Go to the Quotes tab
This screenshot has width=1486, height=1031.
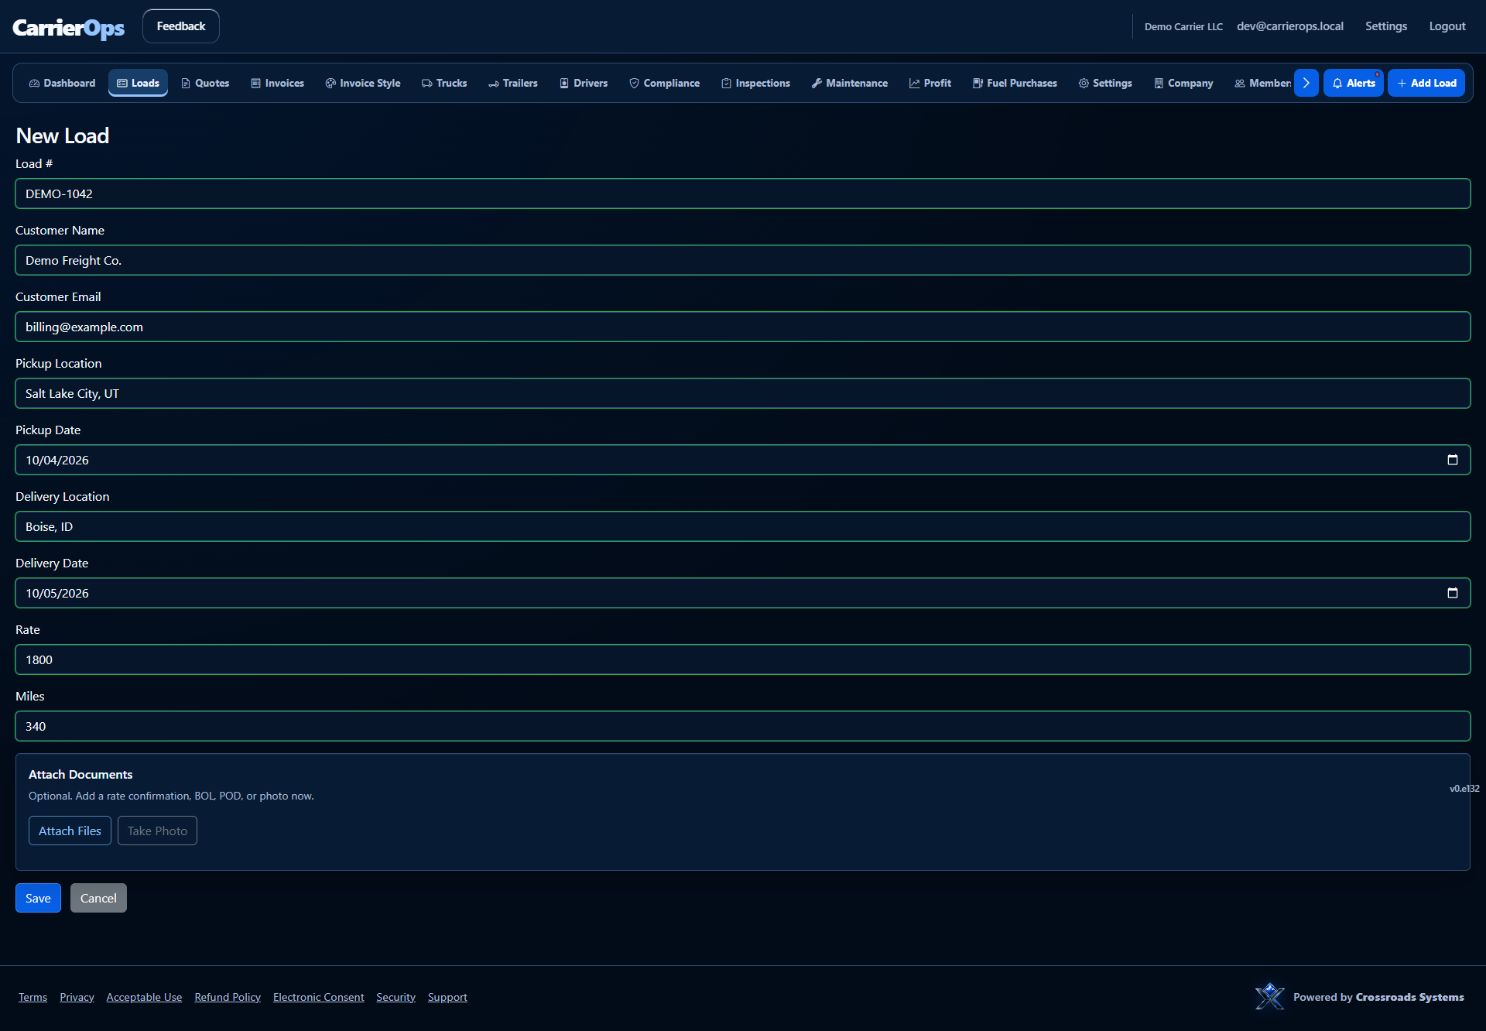coord(205,83)
